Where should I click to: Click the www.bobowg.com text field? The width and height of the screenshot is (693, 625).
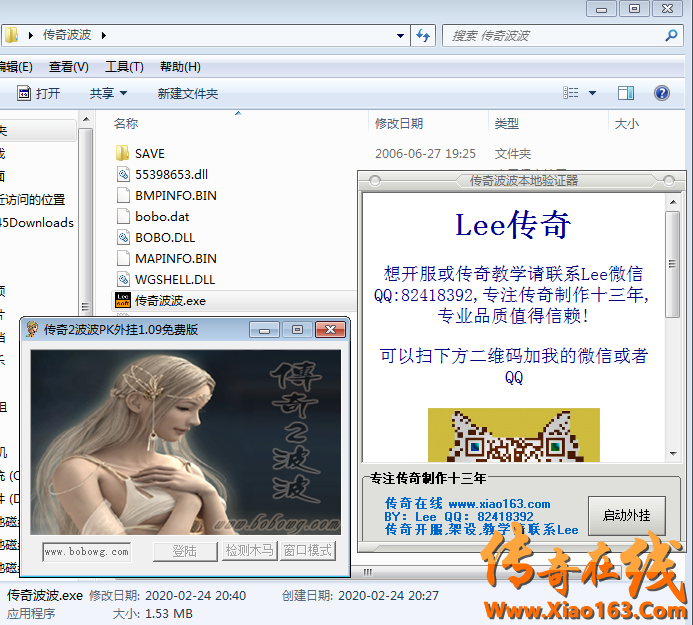87,552
